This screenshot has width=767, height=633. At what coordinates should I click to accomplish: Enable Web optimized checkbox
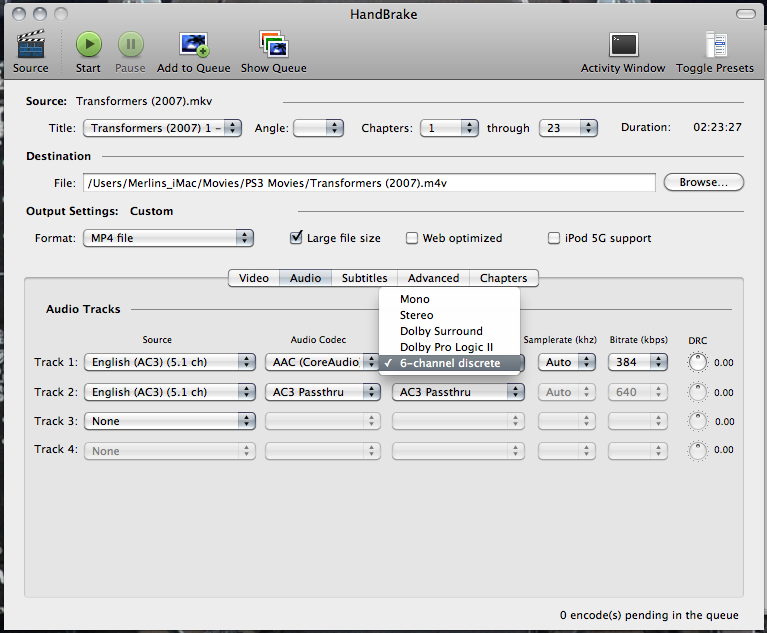[412, 238]
